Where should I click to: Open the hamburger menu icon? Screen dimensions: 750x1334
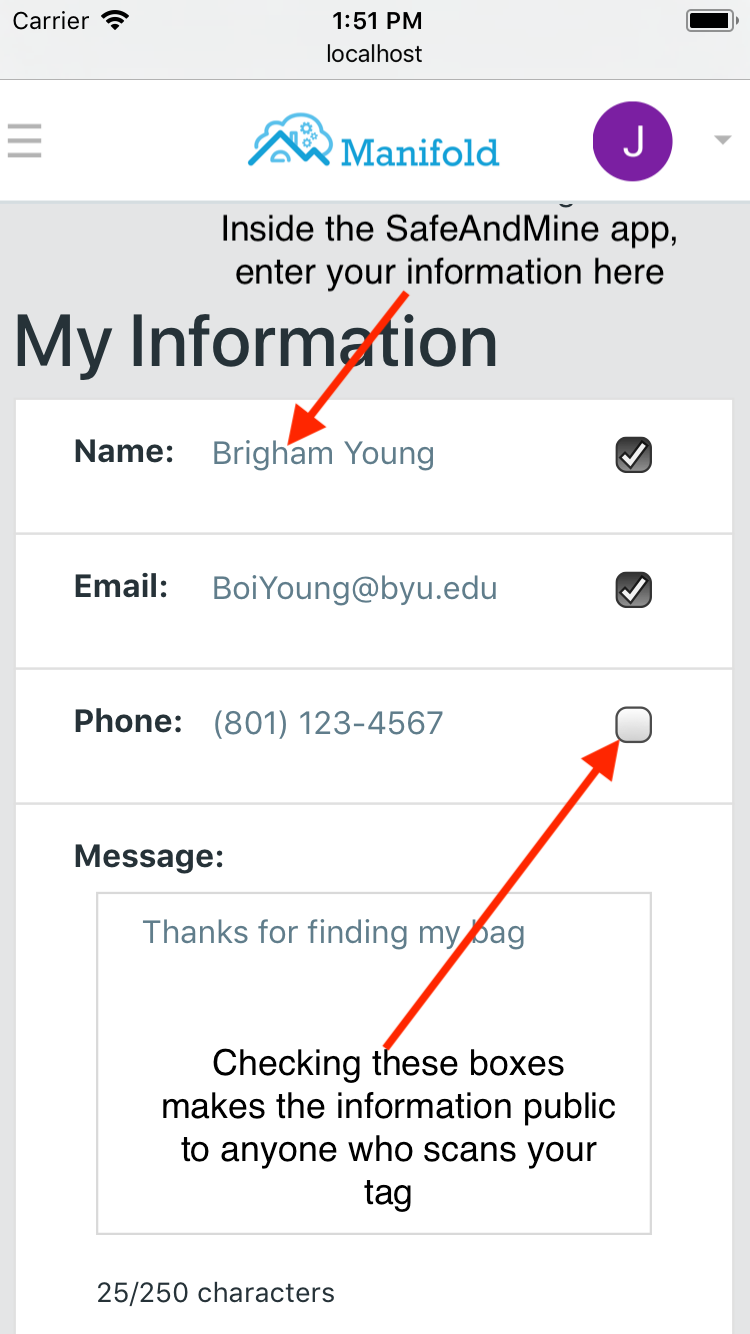tap(24, 140)
